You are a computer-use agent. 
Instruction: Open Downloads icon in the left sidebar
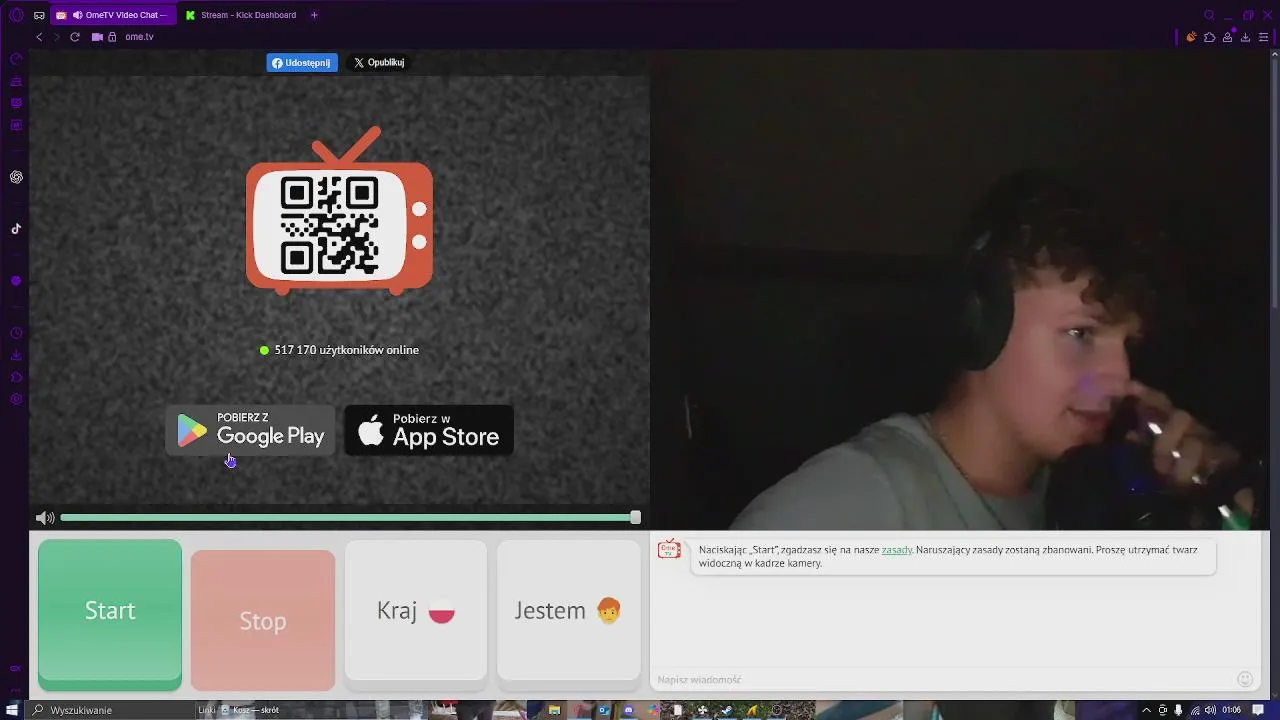point(16,355)
